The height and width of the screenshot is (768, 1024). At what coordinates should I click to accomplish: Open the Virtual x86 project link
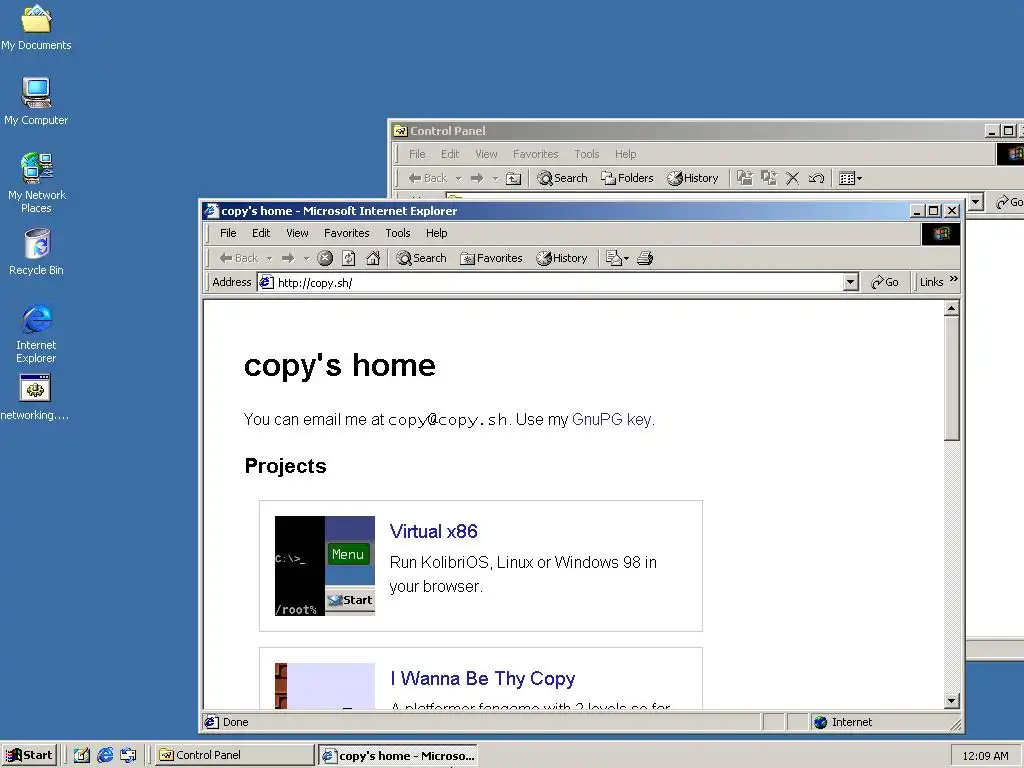click(434, 532)
